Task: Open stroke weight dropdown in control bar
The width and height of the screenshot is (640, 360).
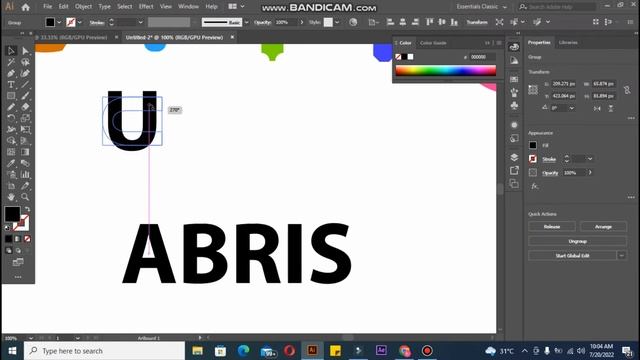Action: [x=140, y=22]
